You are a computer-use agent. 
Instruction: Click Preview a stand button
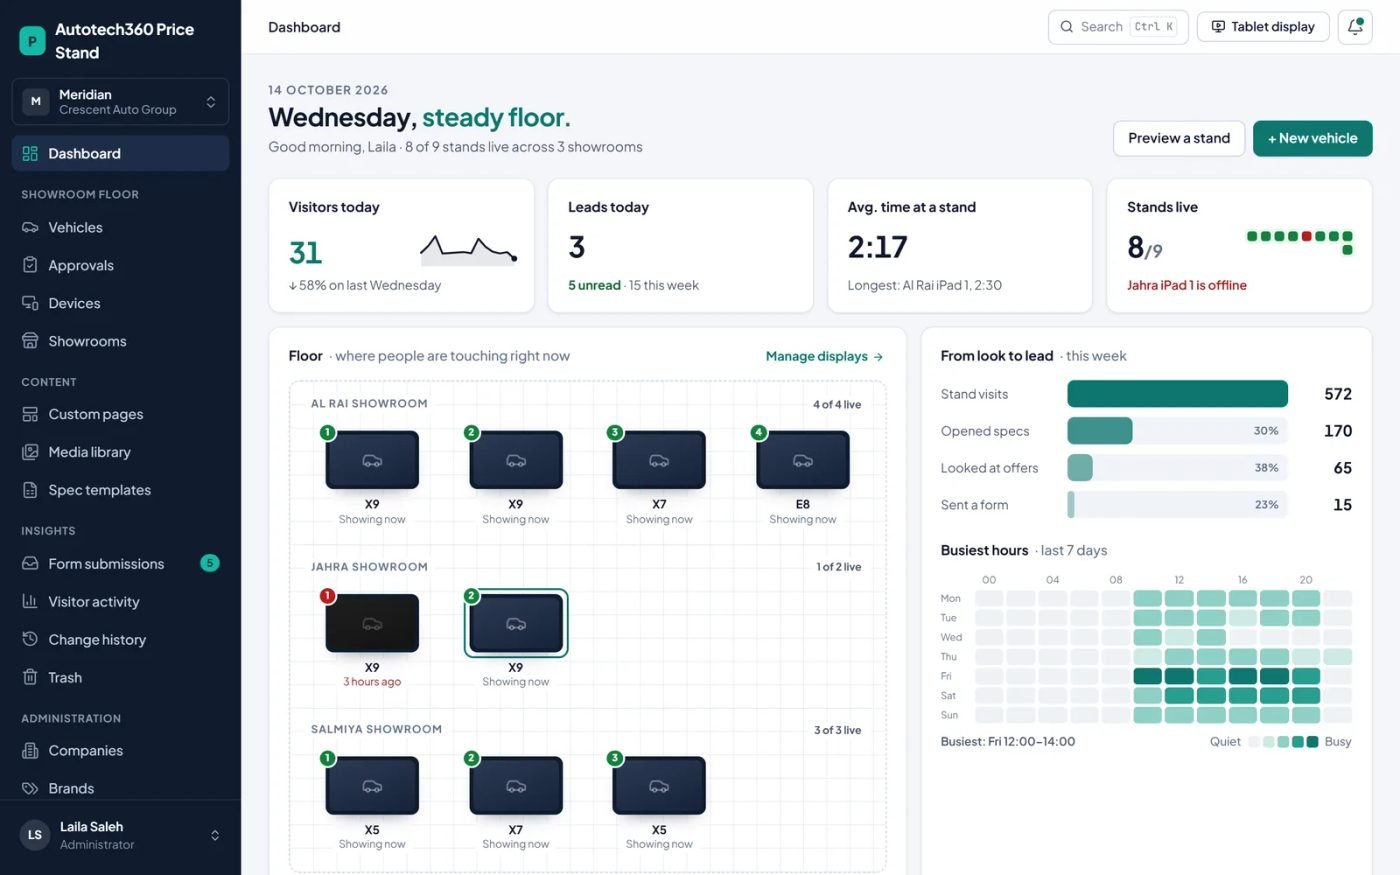(1179, 138)
